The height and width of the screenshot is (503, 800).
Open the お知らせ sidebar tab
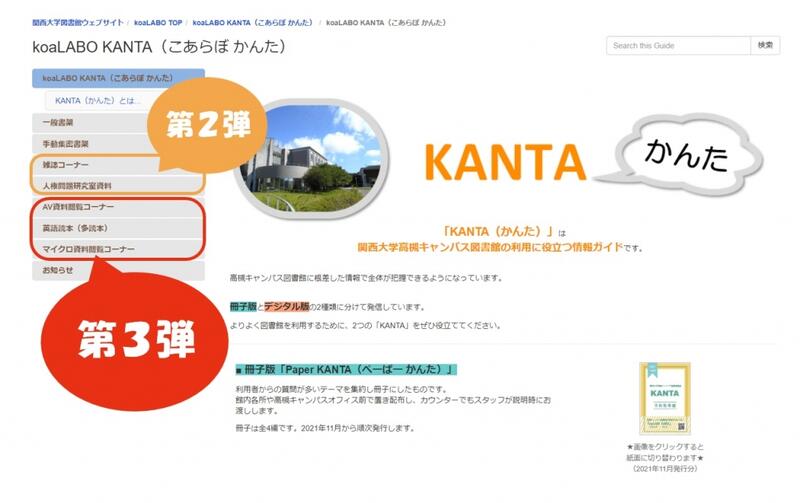click(x=58, y=270)
